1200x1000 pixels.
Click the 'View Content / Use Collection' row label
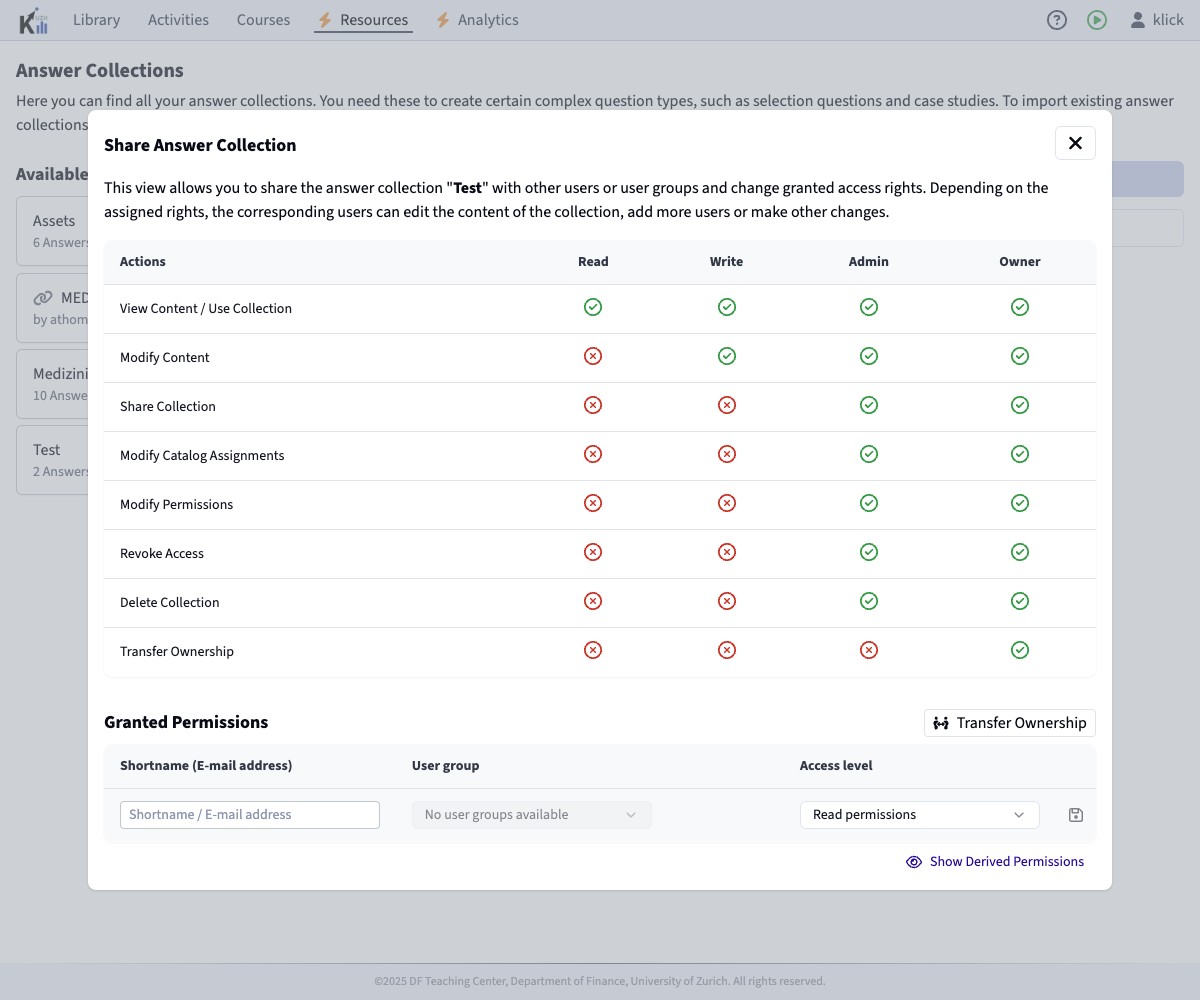pyautogui.click(x=206, y=309)
